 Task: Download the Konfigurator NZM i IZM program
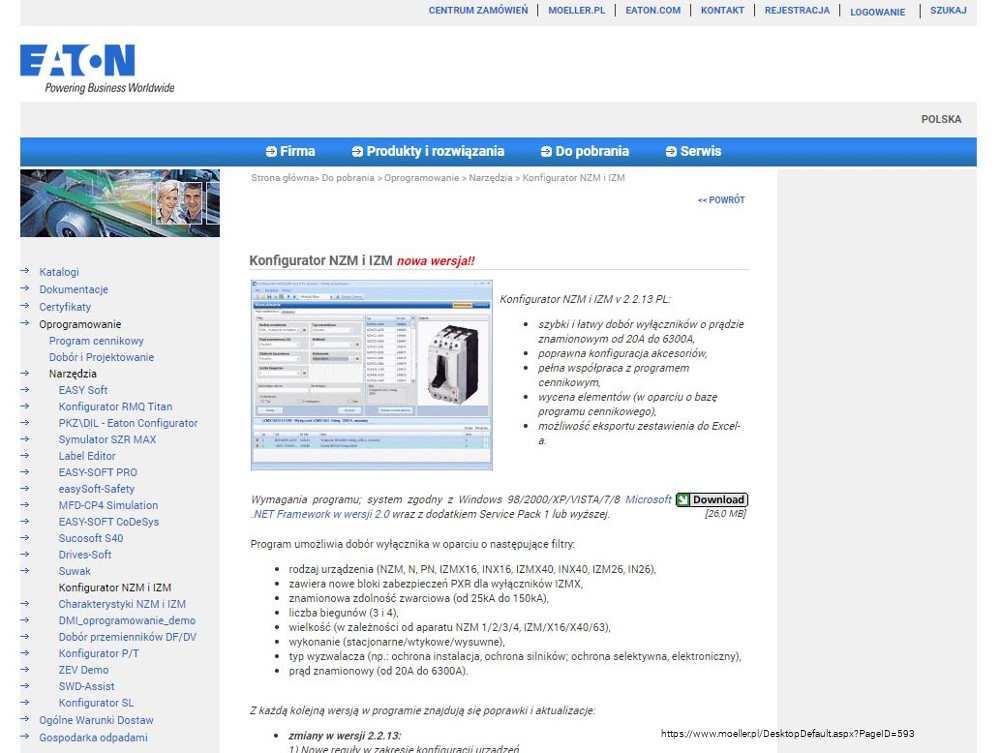pos(712,500)
